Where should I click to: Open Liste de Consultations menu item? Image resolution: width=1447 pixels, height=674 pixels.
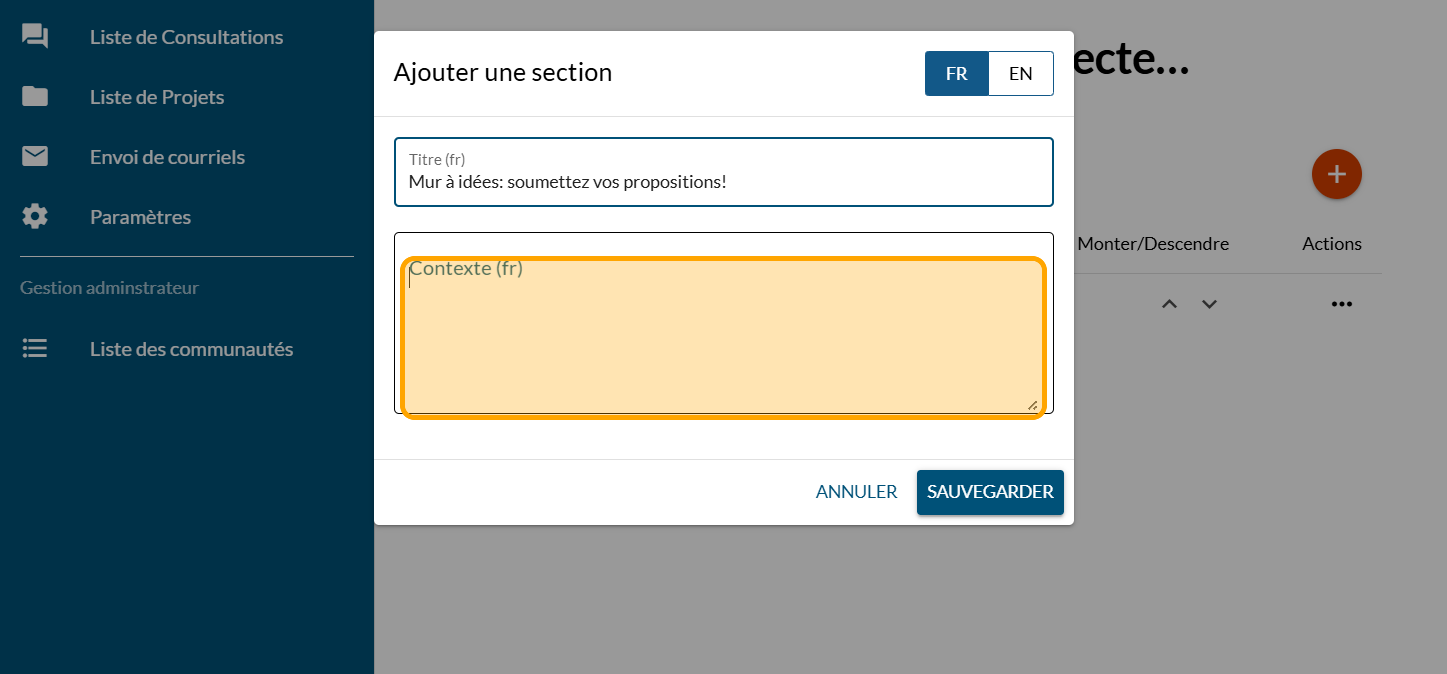pos(186,37)
